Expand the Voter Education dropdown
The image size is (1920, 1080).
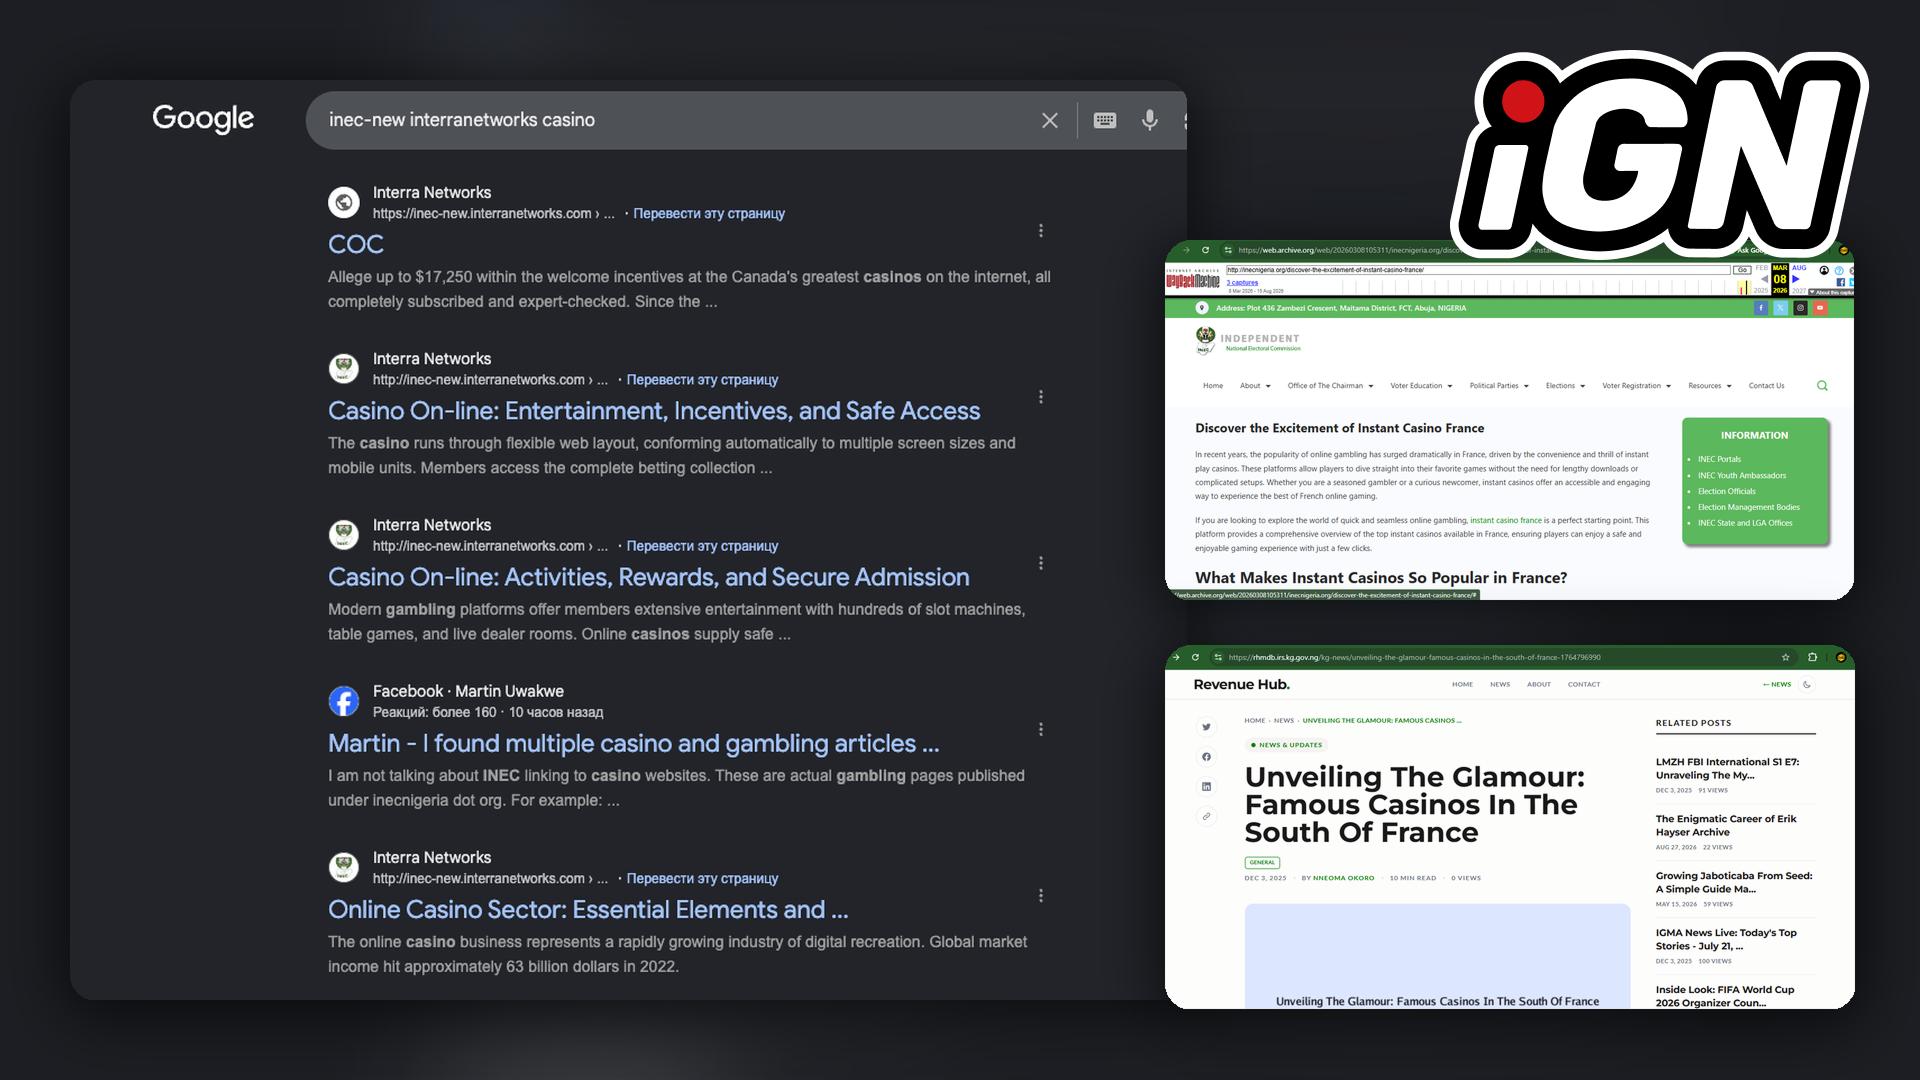pyautogui.click(x=1421, y=386)
